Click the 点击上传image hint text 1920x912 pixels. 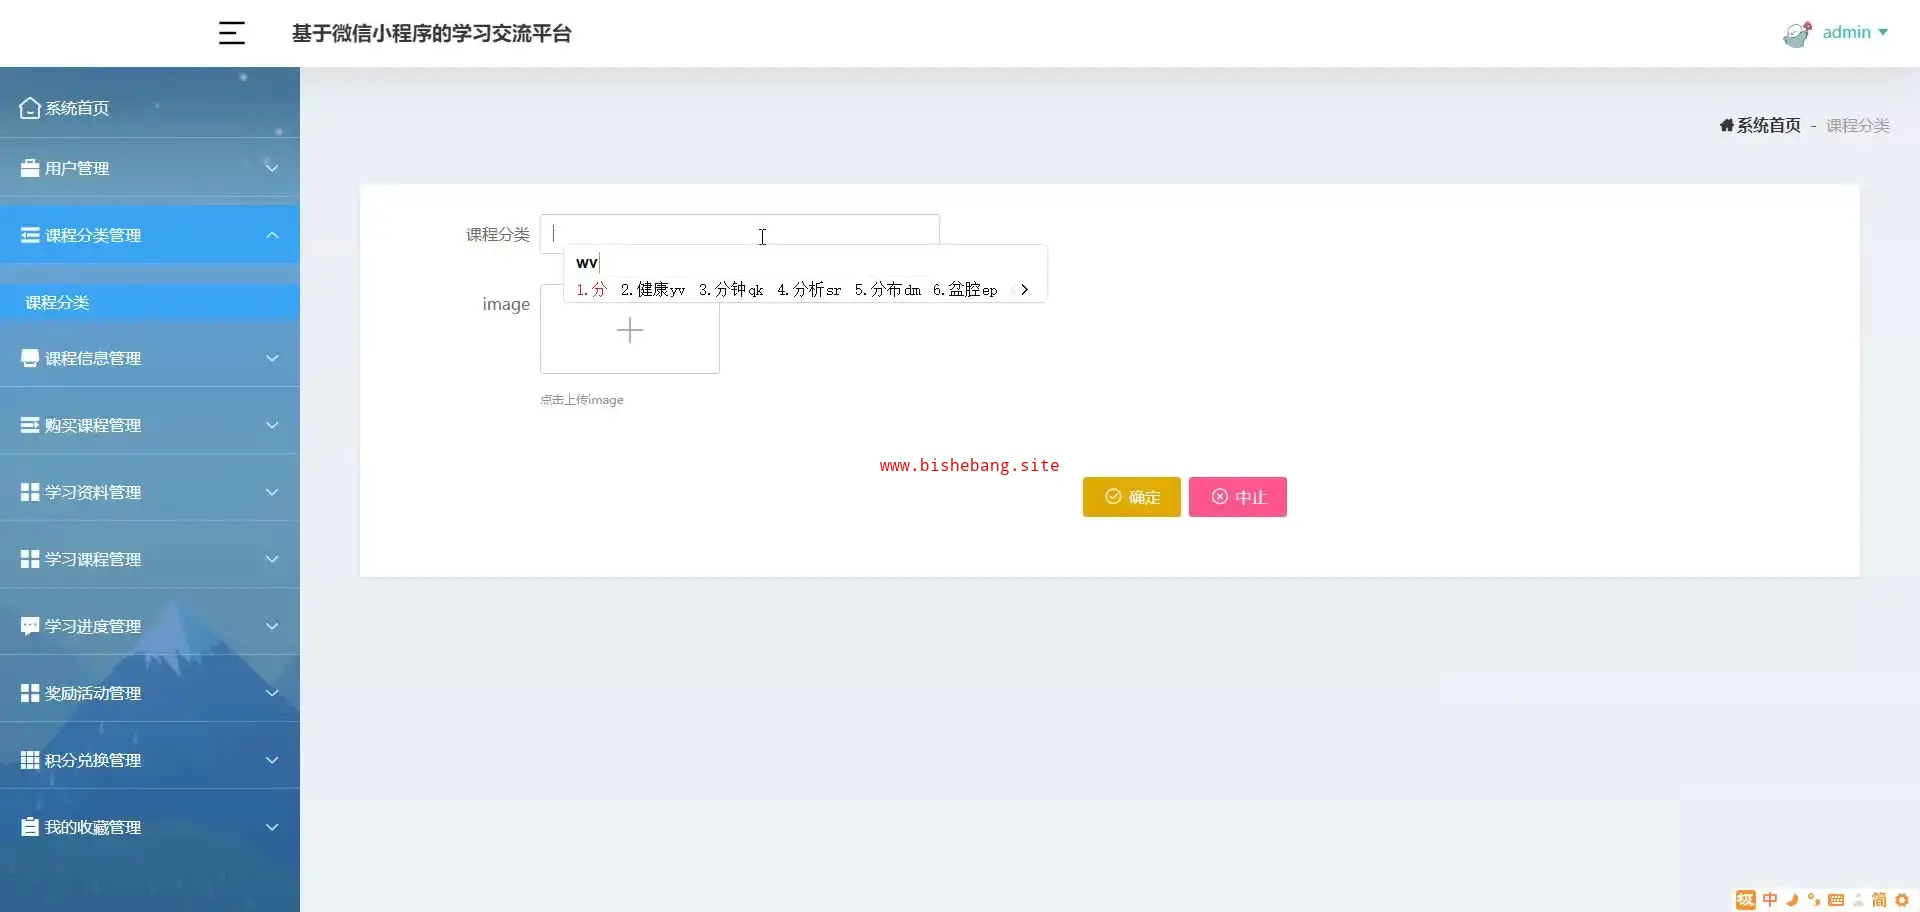click(582, 400)
